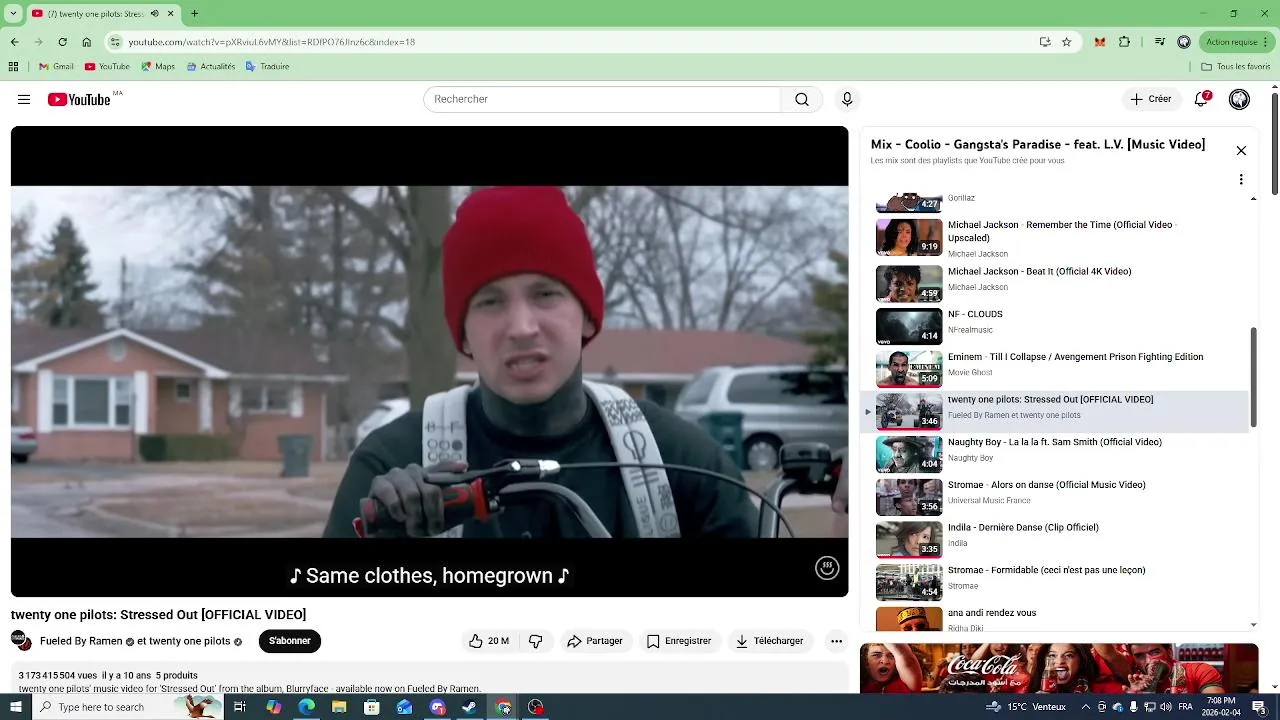Go to the YouTube home logo
This screenshot has height=720, width=1280.
(x=79, y=99)
